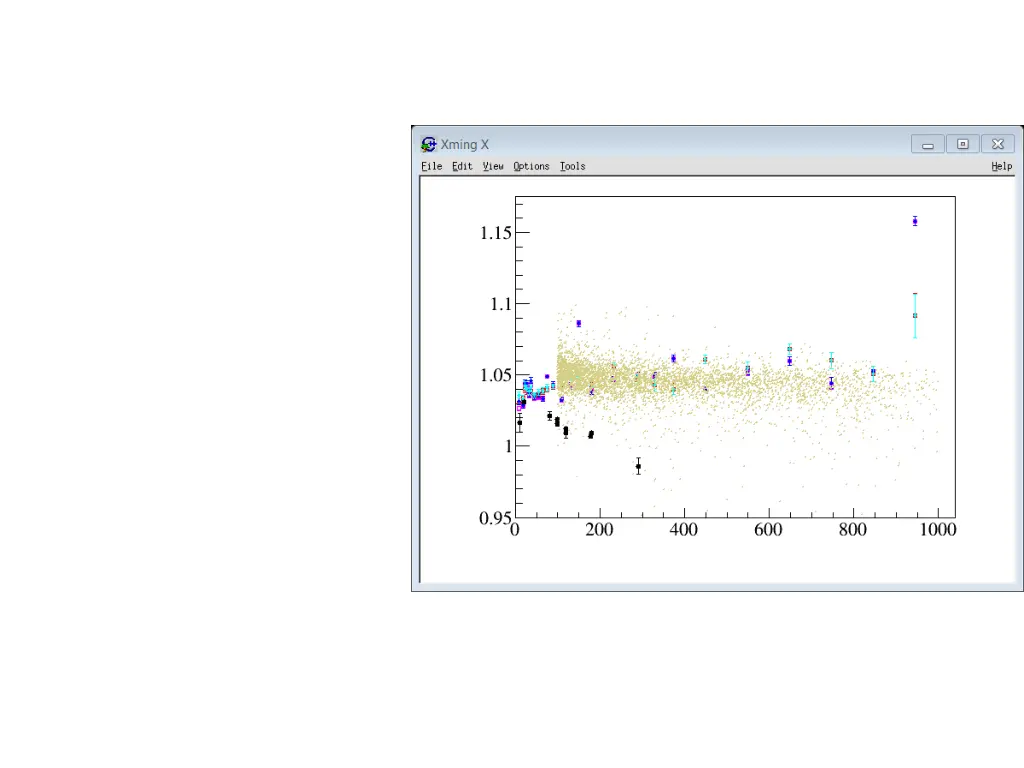
Task: Open the Help menu
Action: click(x=1001, y=167)
